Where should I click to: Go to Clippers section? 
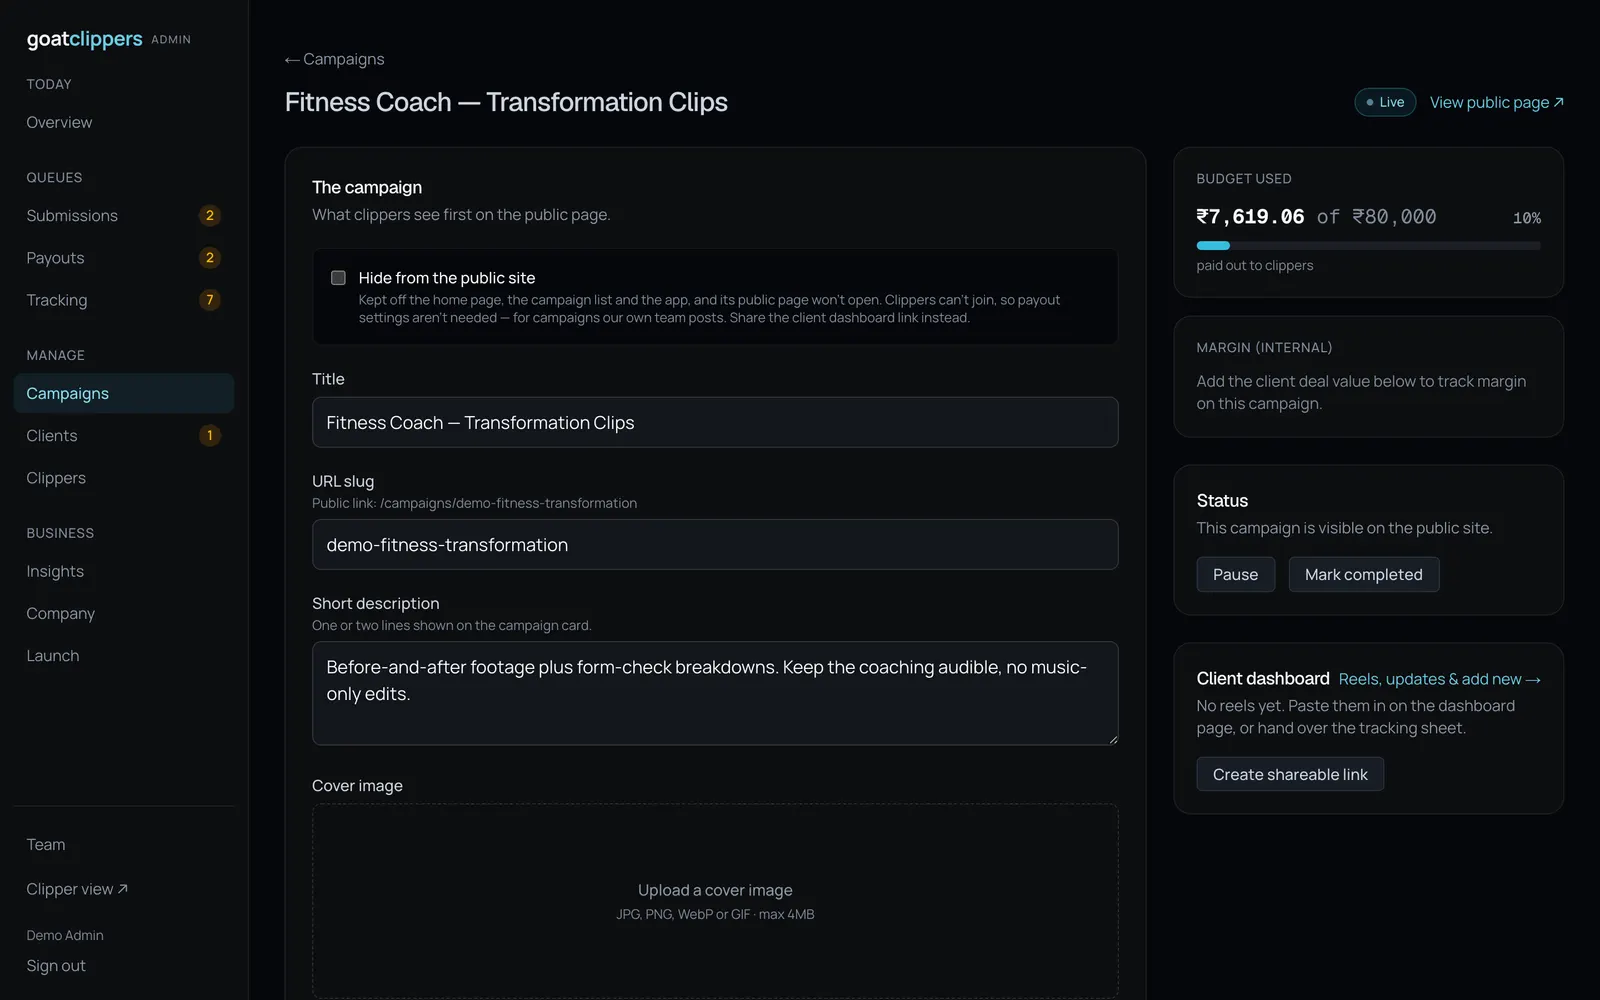pyautogui.click(x=124, y=477)
